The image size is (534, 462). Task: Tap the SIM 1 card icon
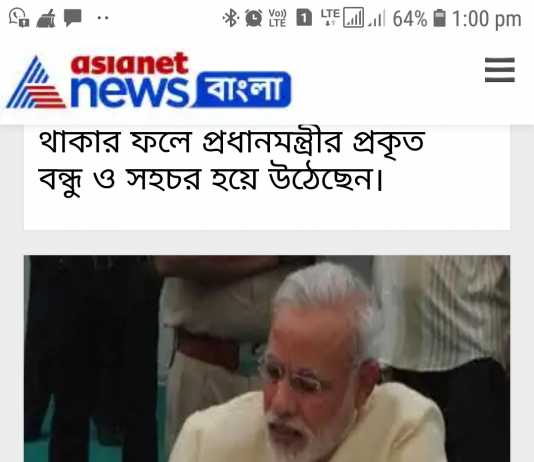click(x=304, y=18)
